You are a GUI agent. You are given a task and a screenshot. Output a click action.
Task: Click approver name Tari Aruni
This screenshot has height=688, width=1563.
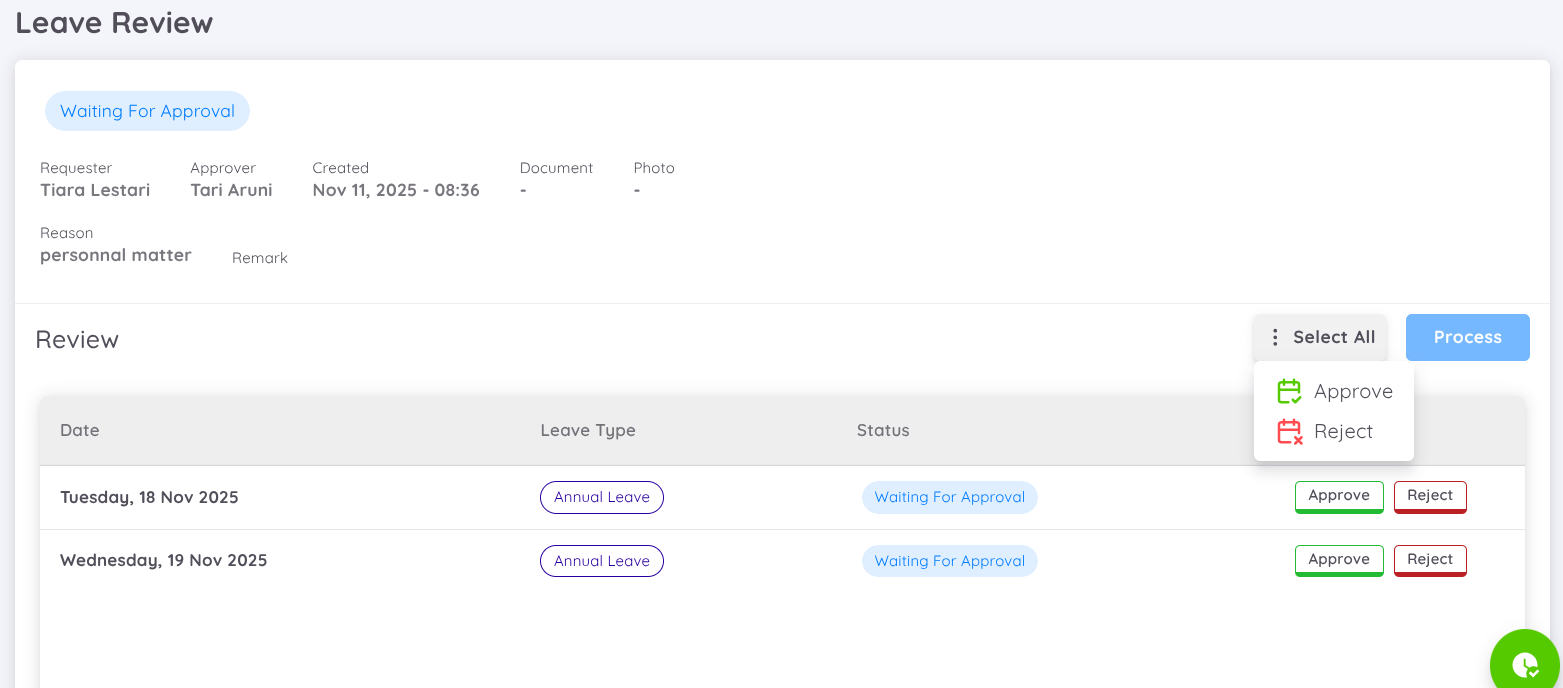(x=231, y=190)
